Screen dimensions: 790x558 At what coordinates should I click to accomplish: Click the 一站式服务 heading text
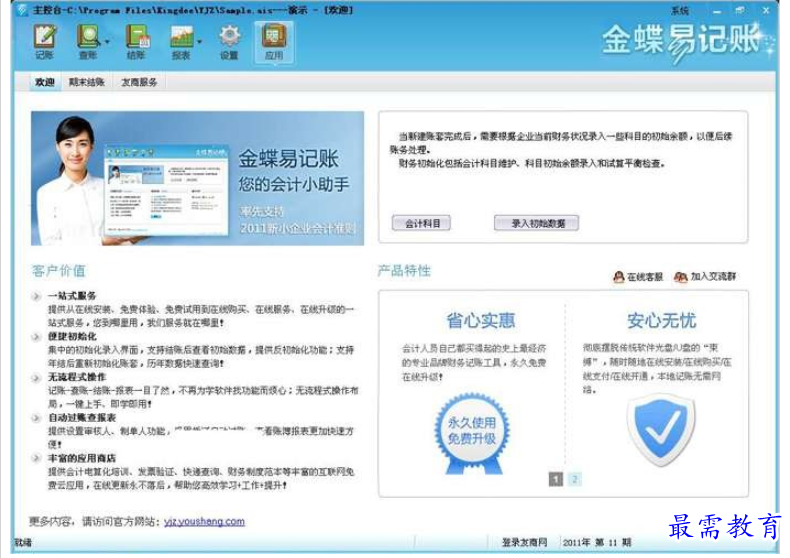point(72,296)
